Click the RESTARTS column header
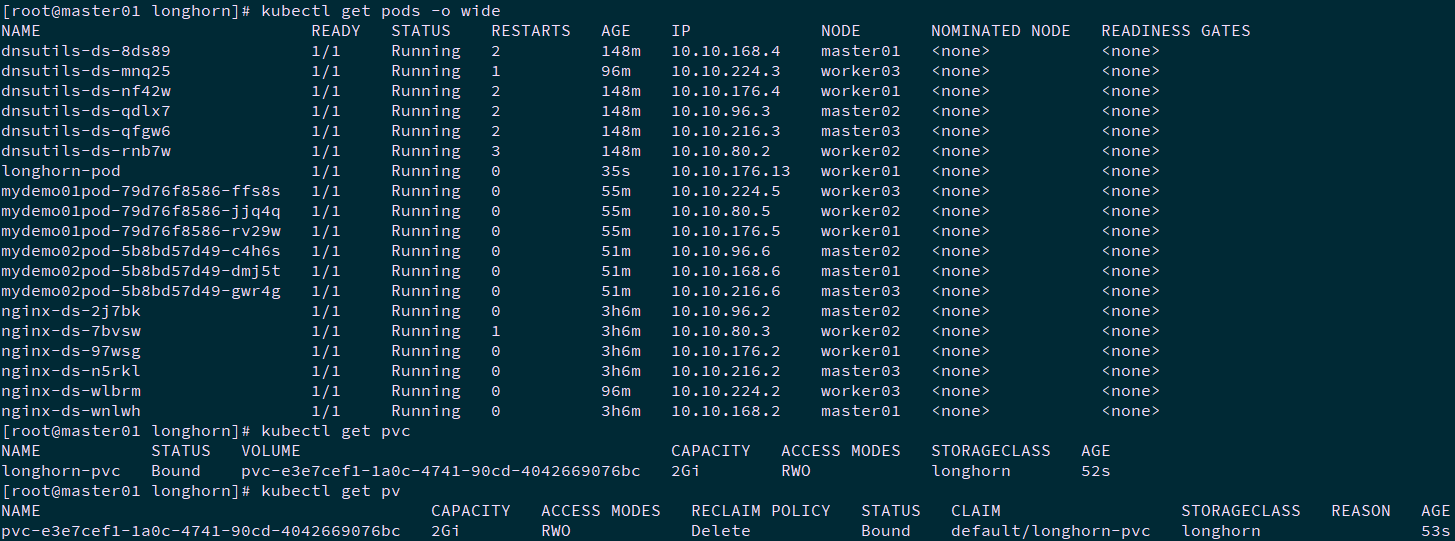Screen dimensions: 1455x541 point(531,31)
